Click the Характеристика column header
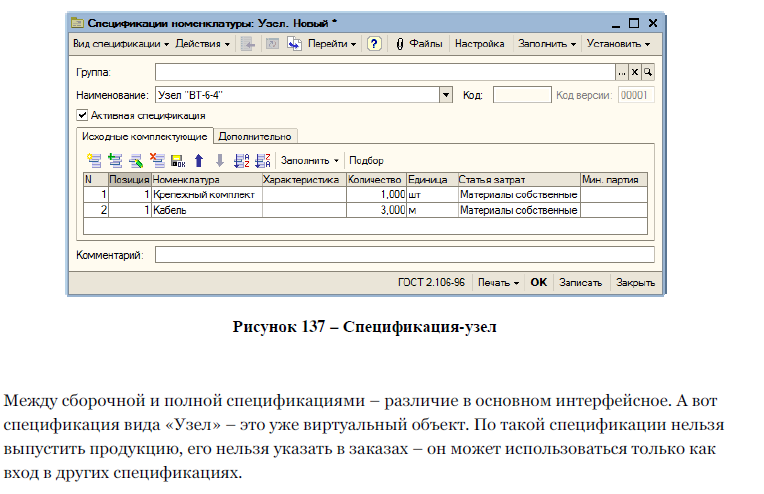The image size is (764, 494). pos(304,180)
